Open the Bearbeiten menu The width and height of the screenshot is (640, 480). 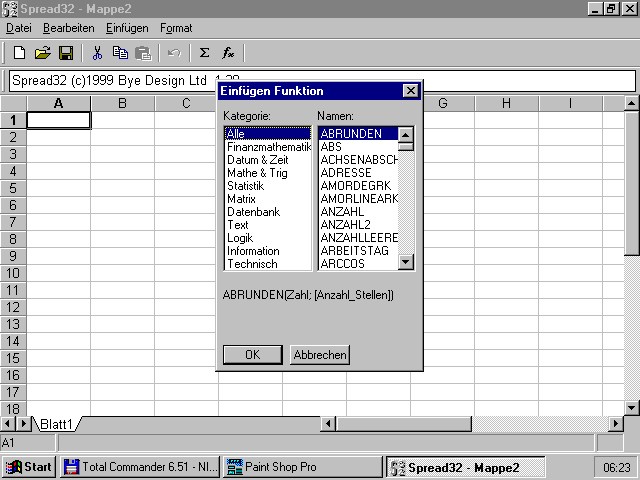click(69, 28)
